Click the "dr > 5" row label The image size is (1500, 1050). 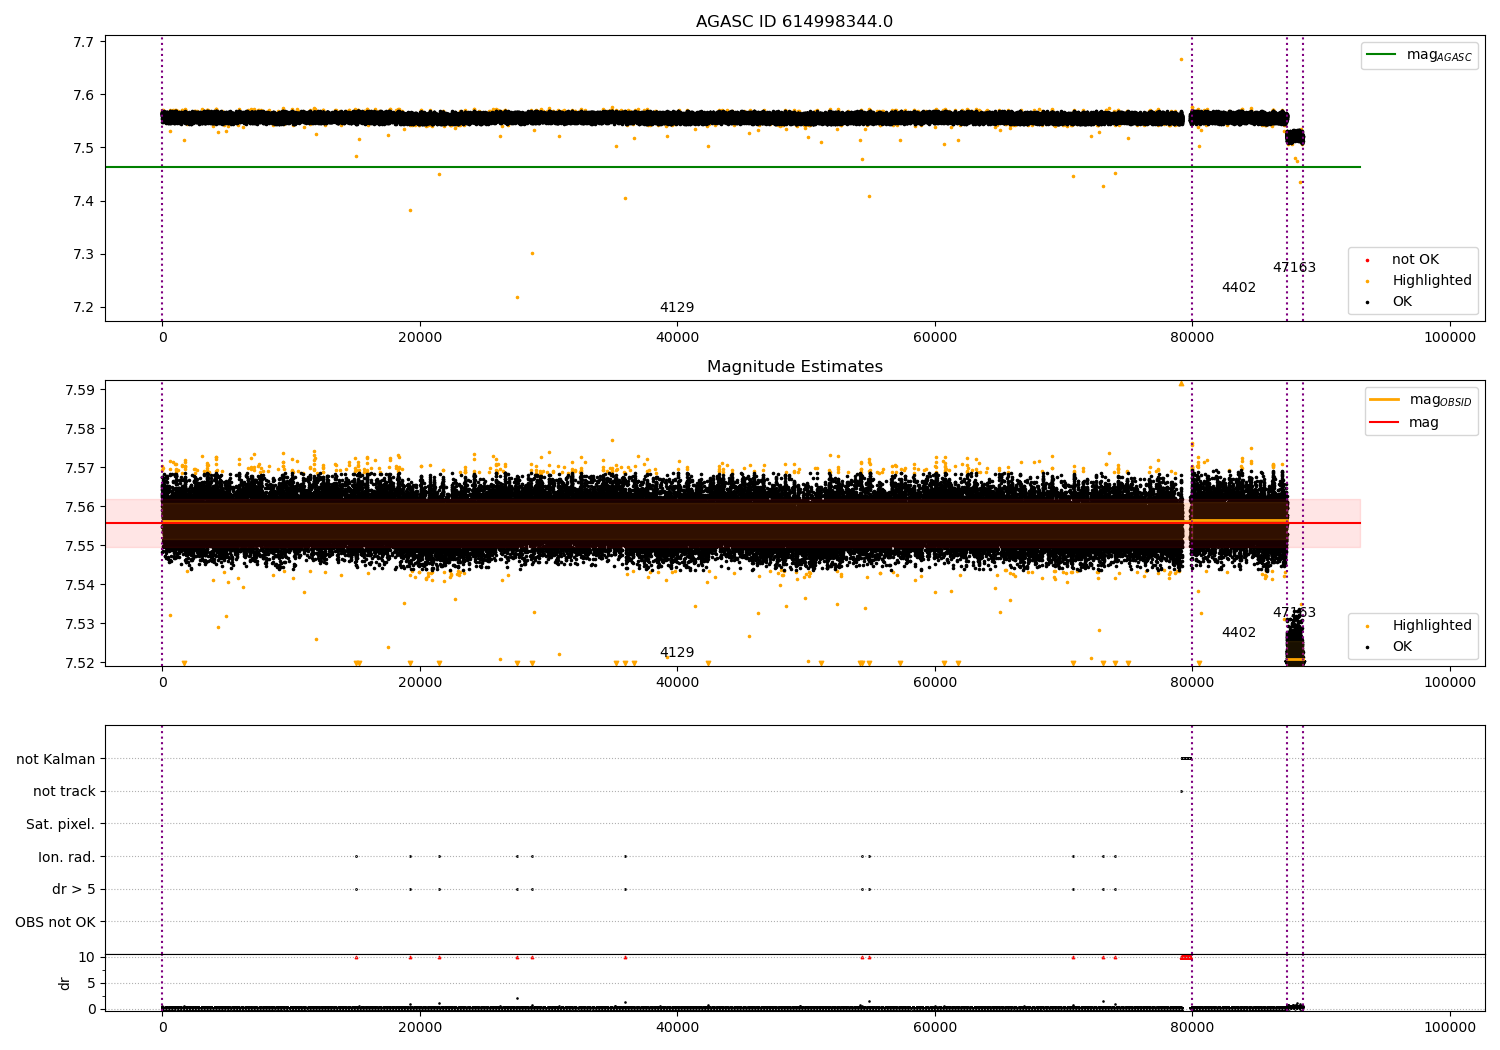point(73,890)
